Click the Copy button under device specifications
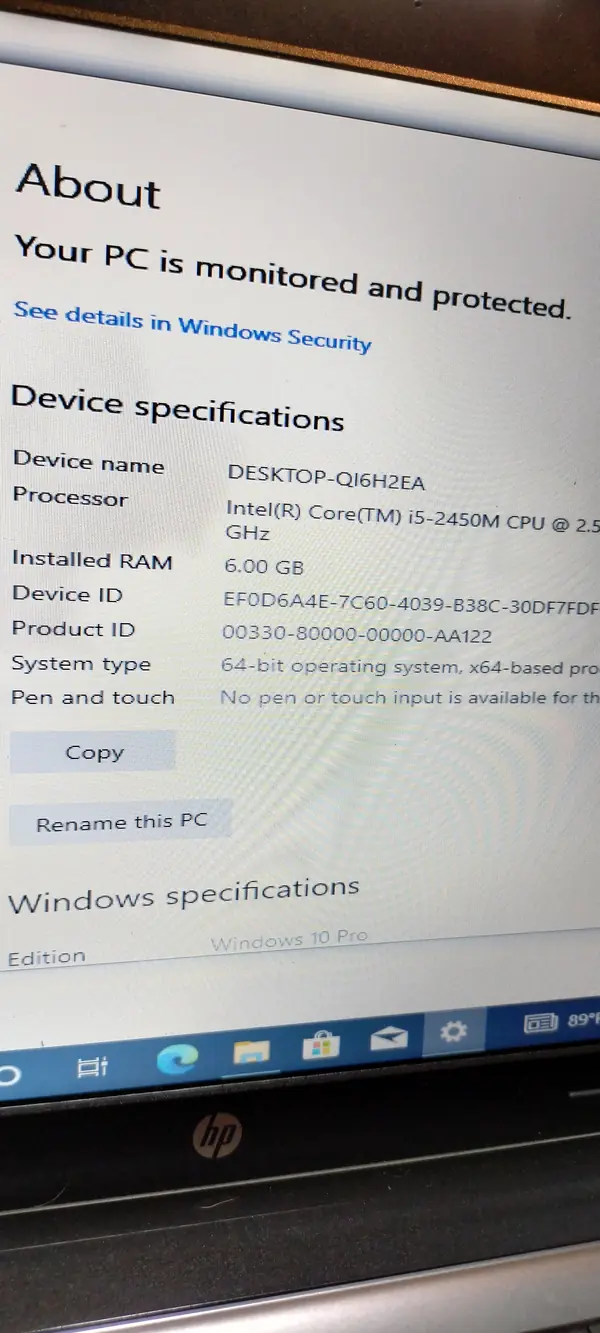Image resolution: width=600 pixels, height=1333 pixels. pos(93,752)
